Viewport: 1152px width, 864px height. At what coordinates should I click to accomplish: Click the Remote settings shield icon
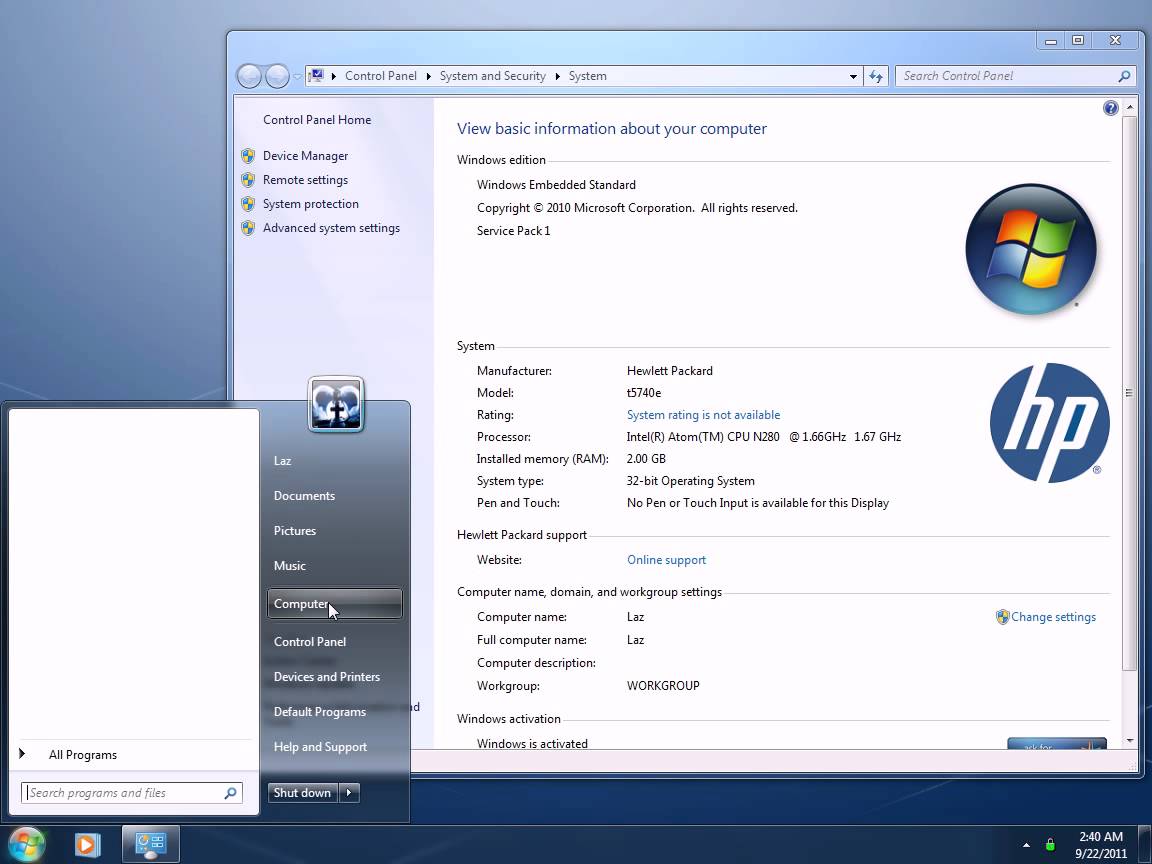click(248, 180)
